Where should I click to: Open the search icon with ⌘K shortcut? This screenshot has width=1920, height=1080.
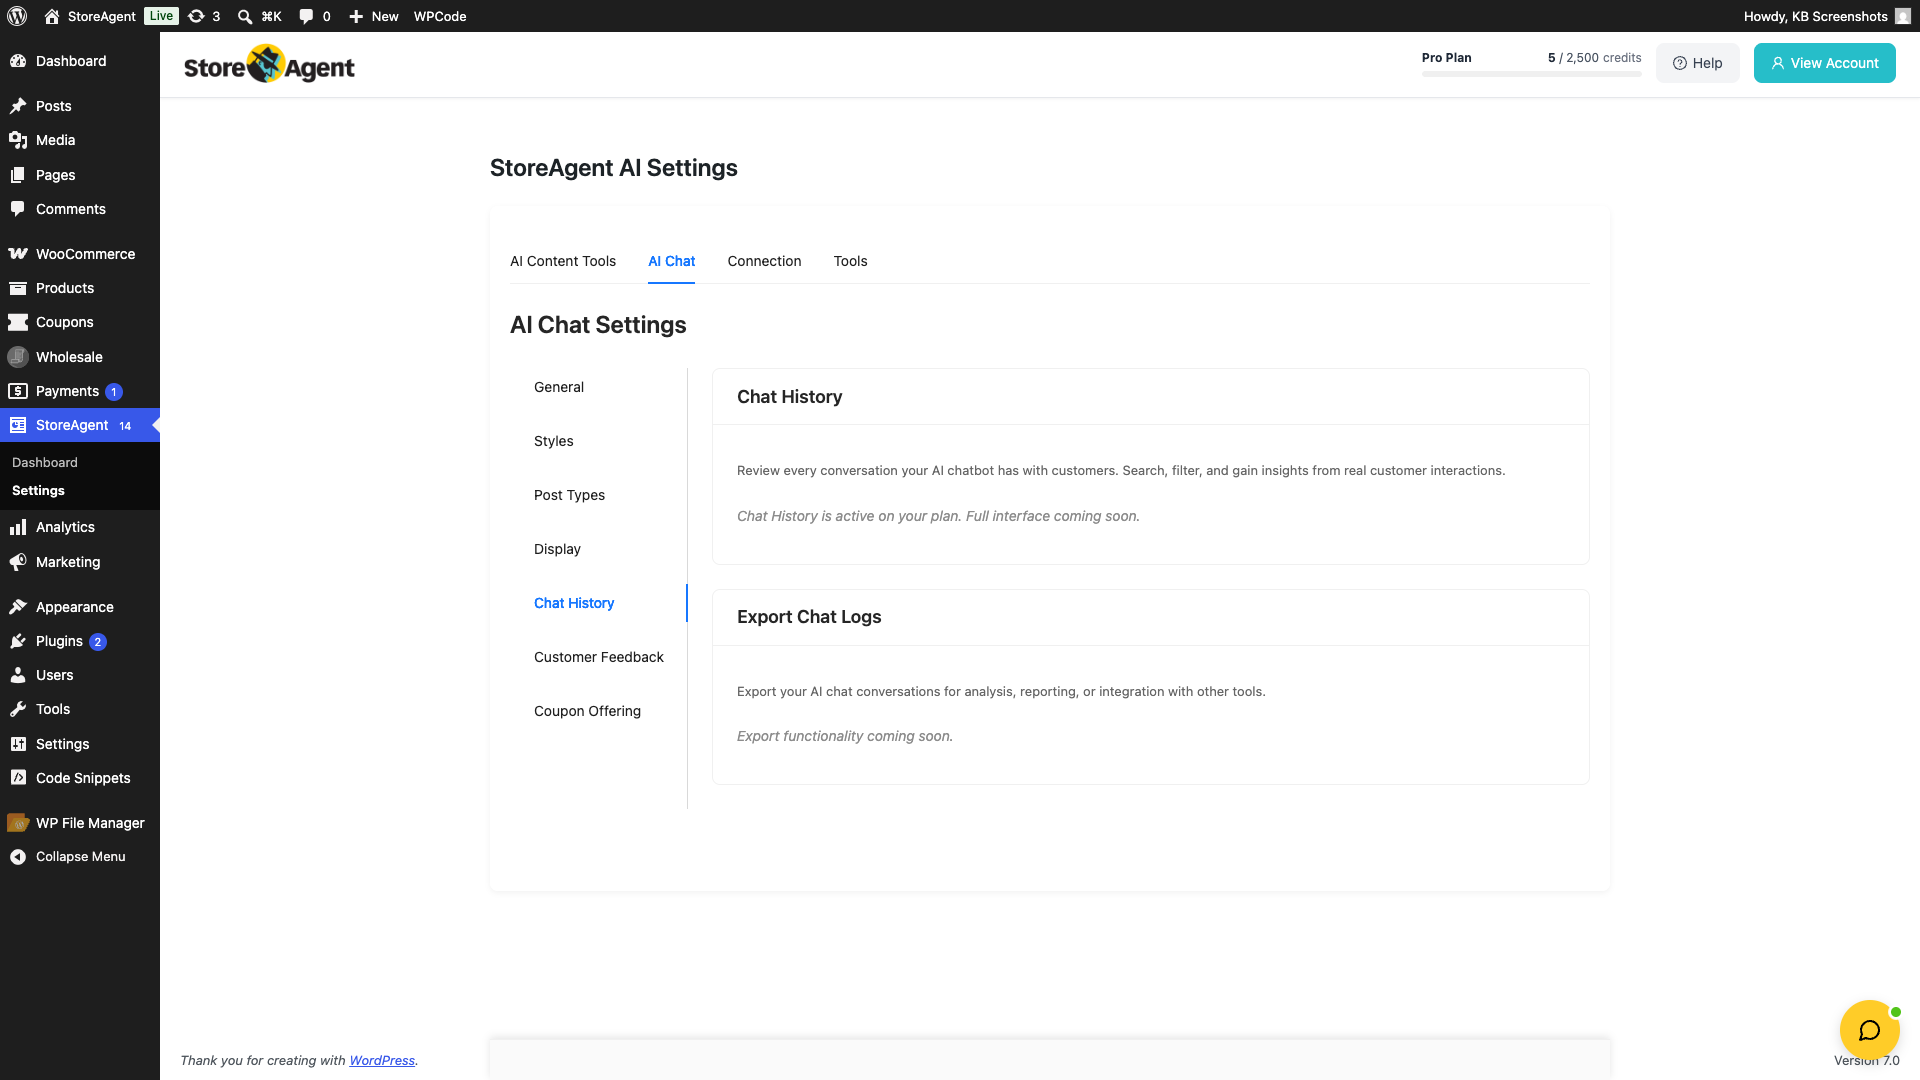pyautogui.click(x=244, y=16)
